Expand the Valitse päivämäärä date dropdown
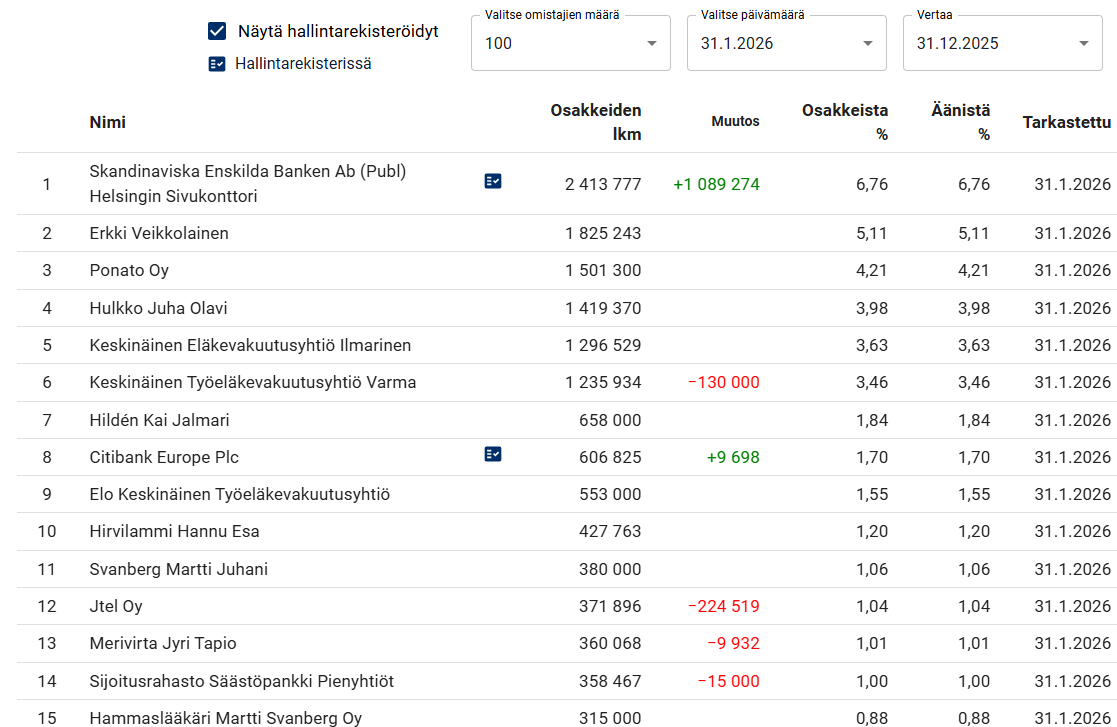1117x727 pixels. (786, 43)
